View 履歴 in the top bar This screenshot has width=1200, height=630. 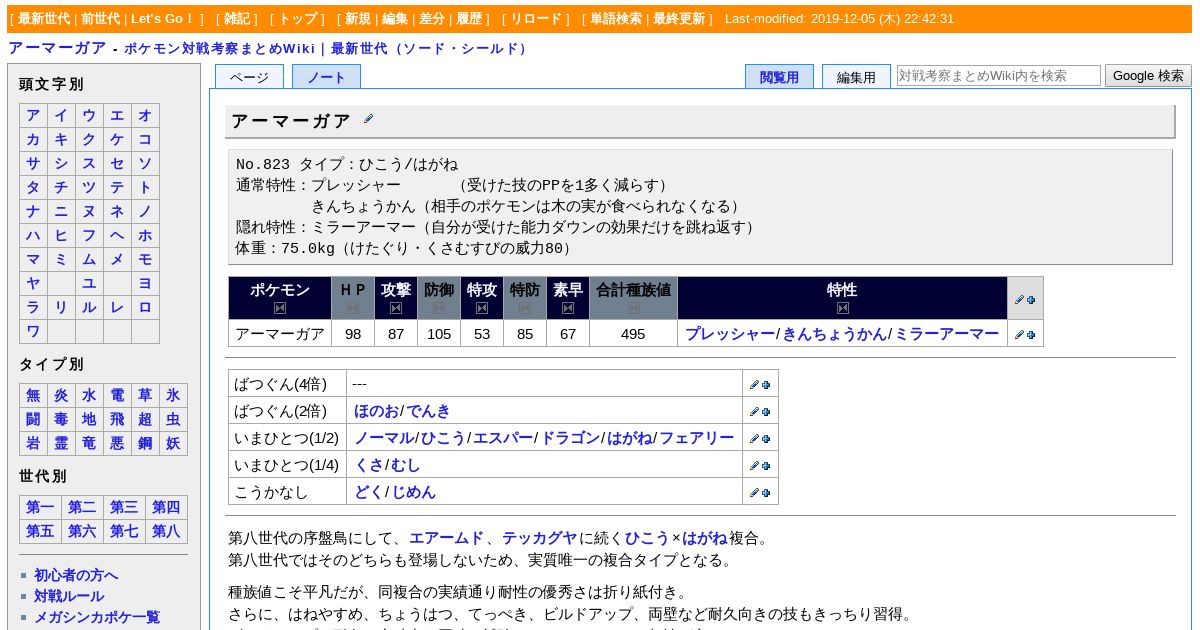469,18
